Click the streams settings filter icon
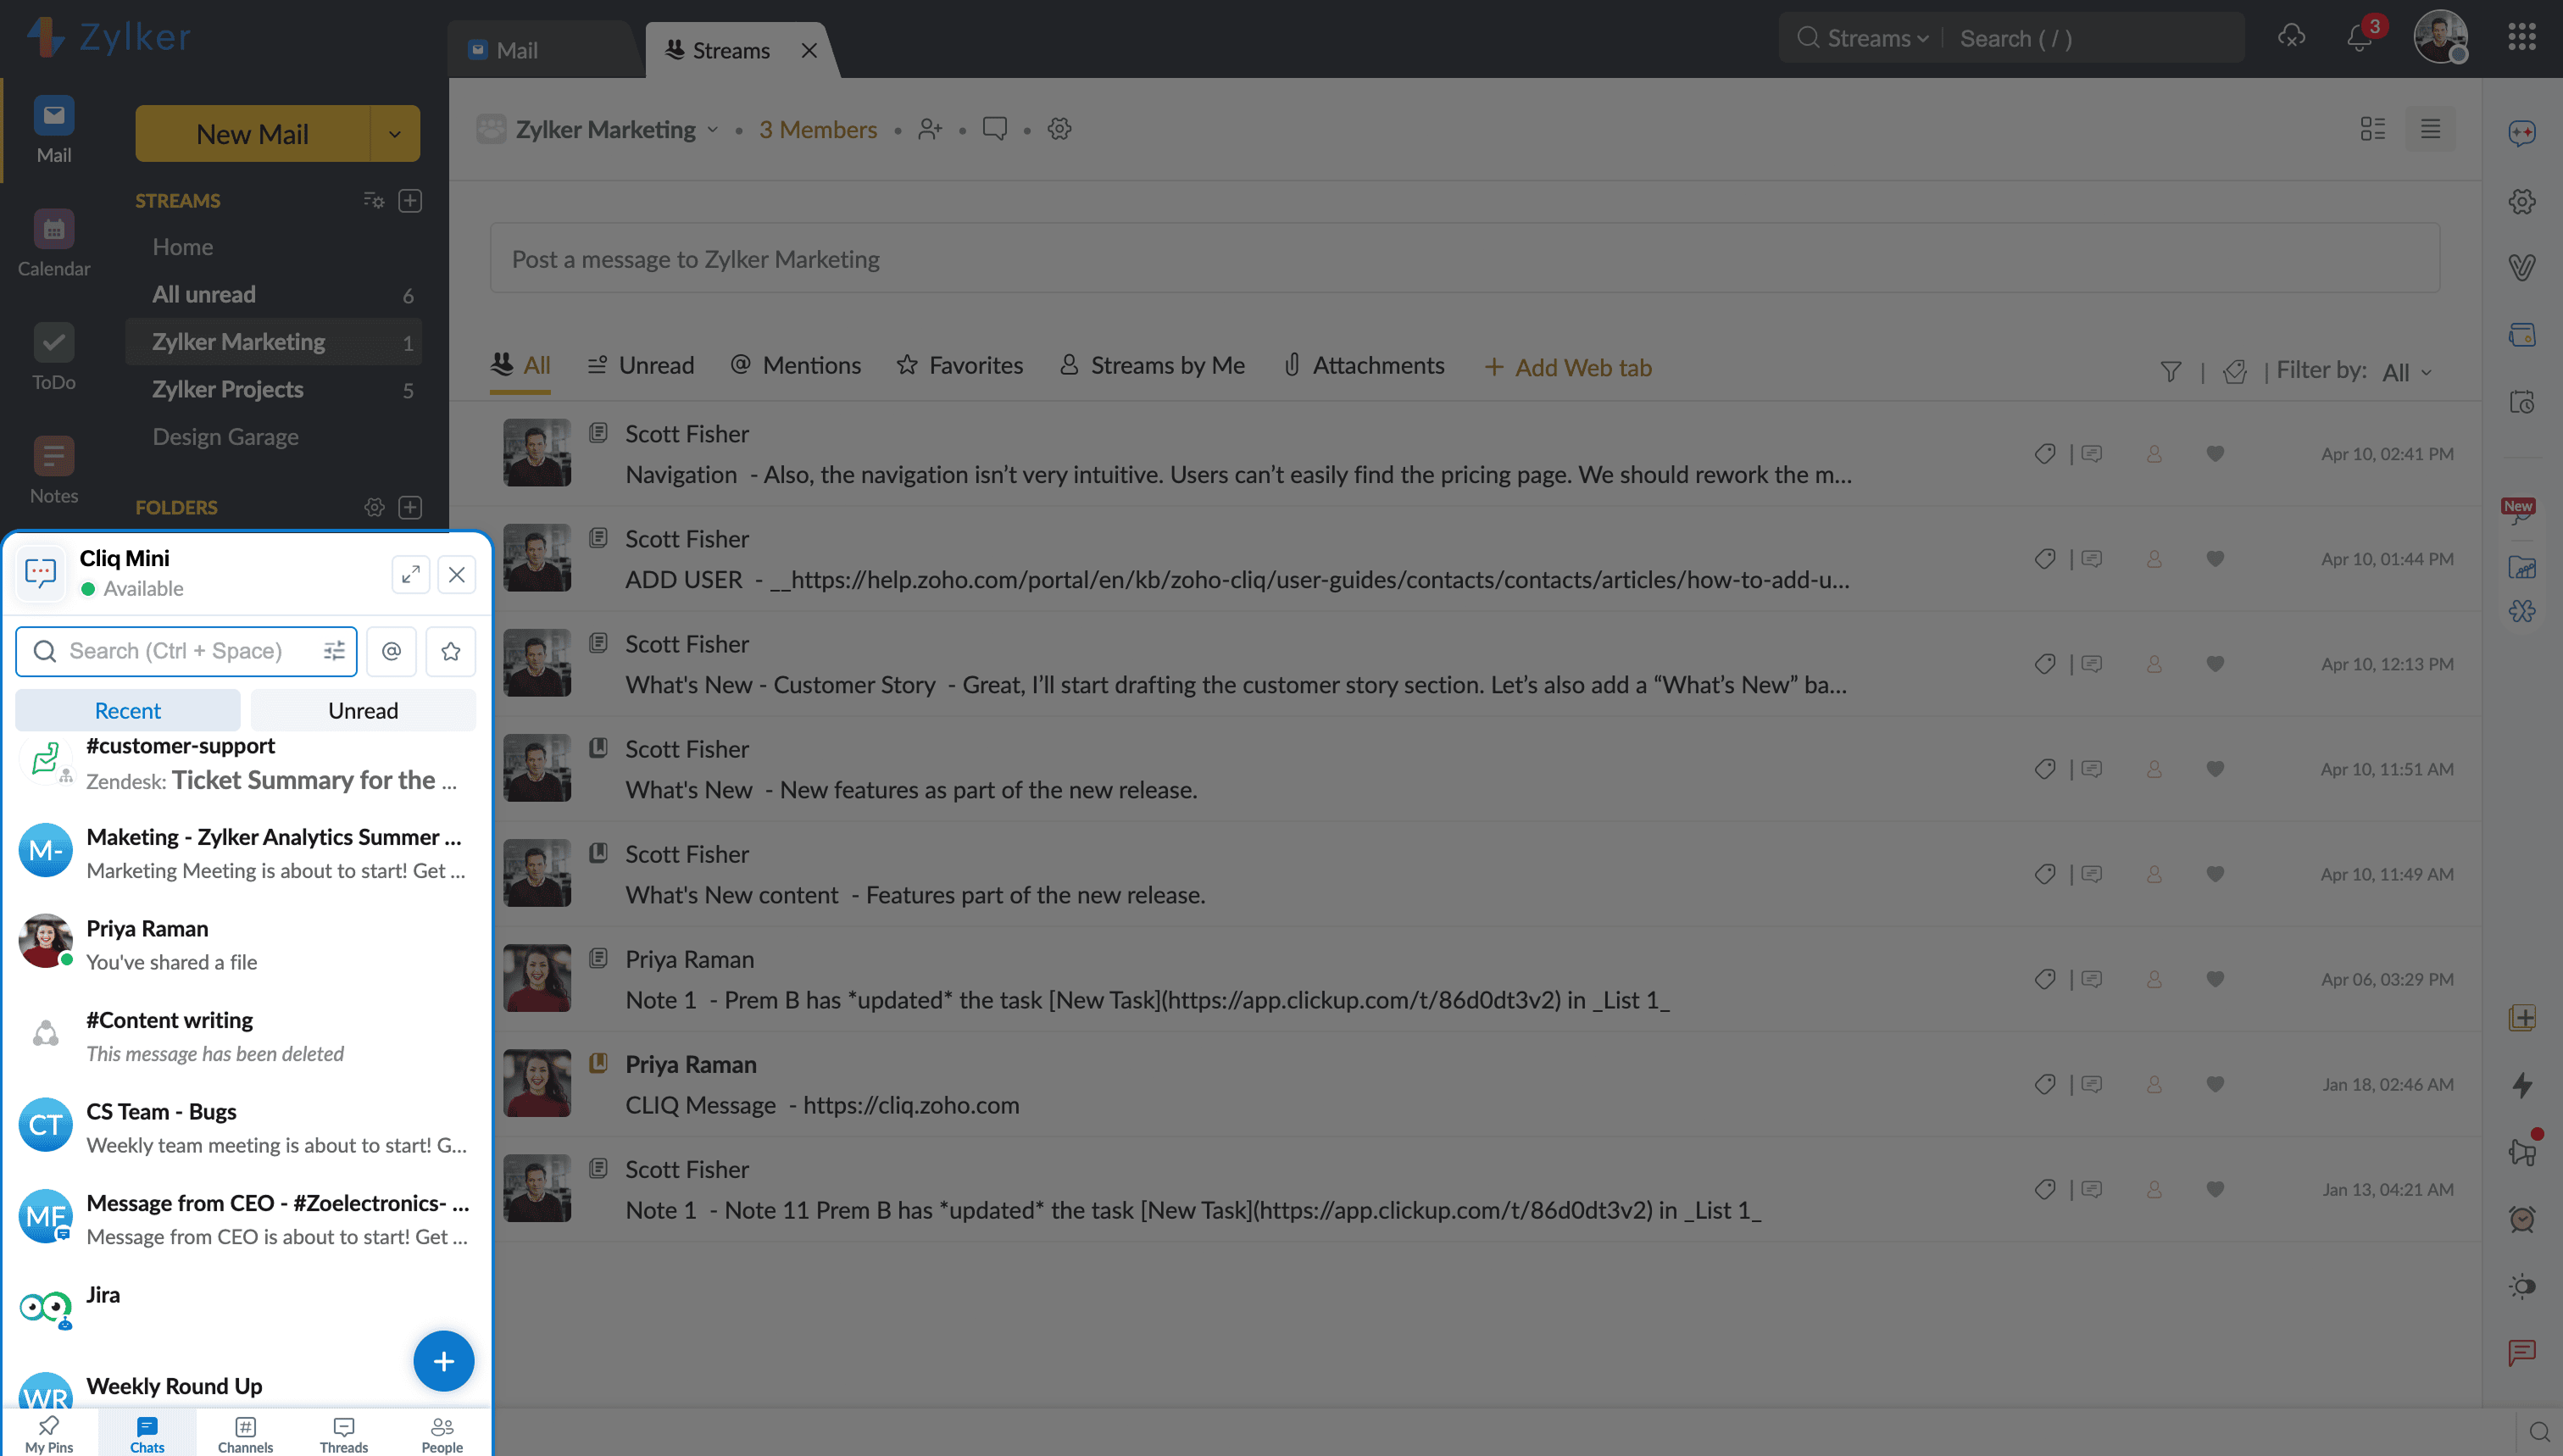 (x=373, y=200)
